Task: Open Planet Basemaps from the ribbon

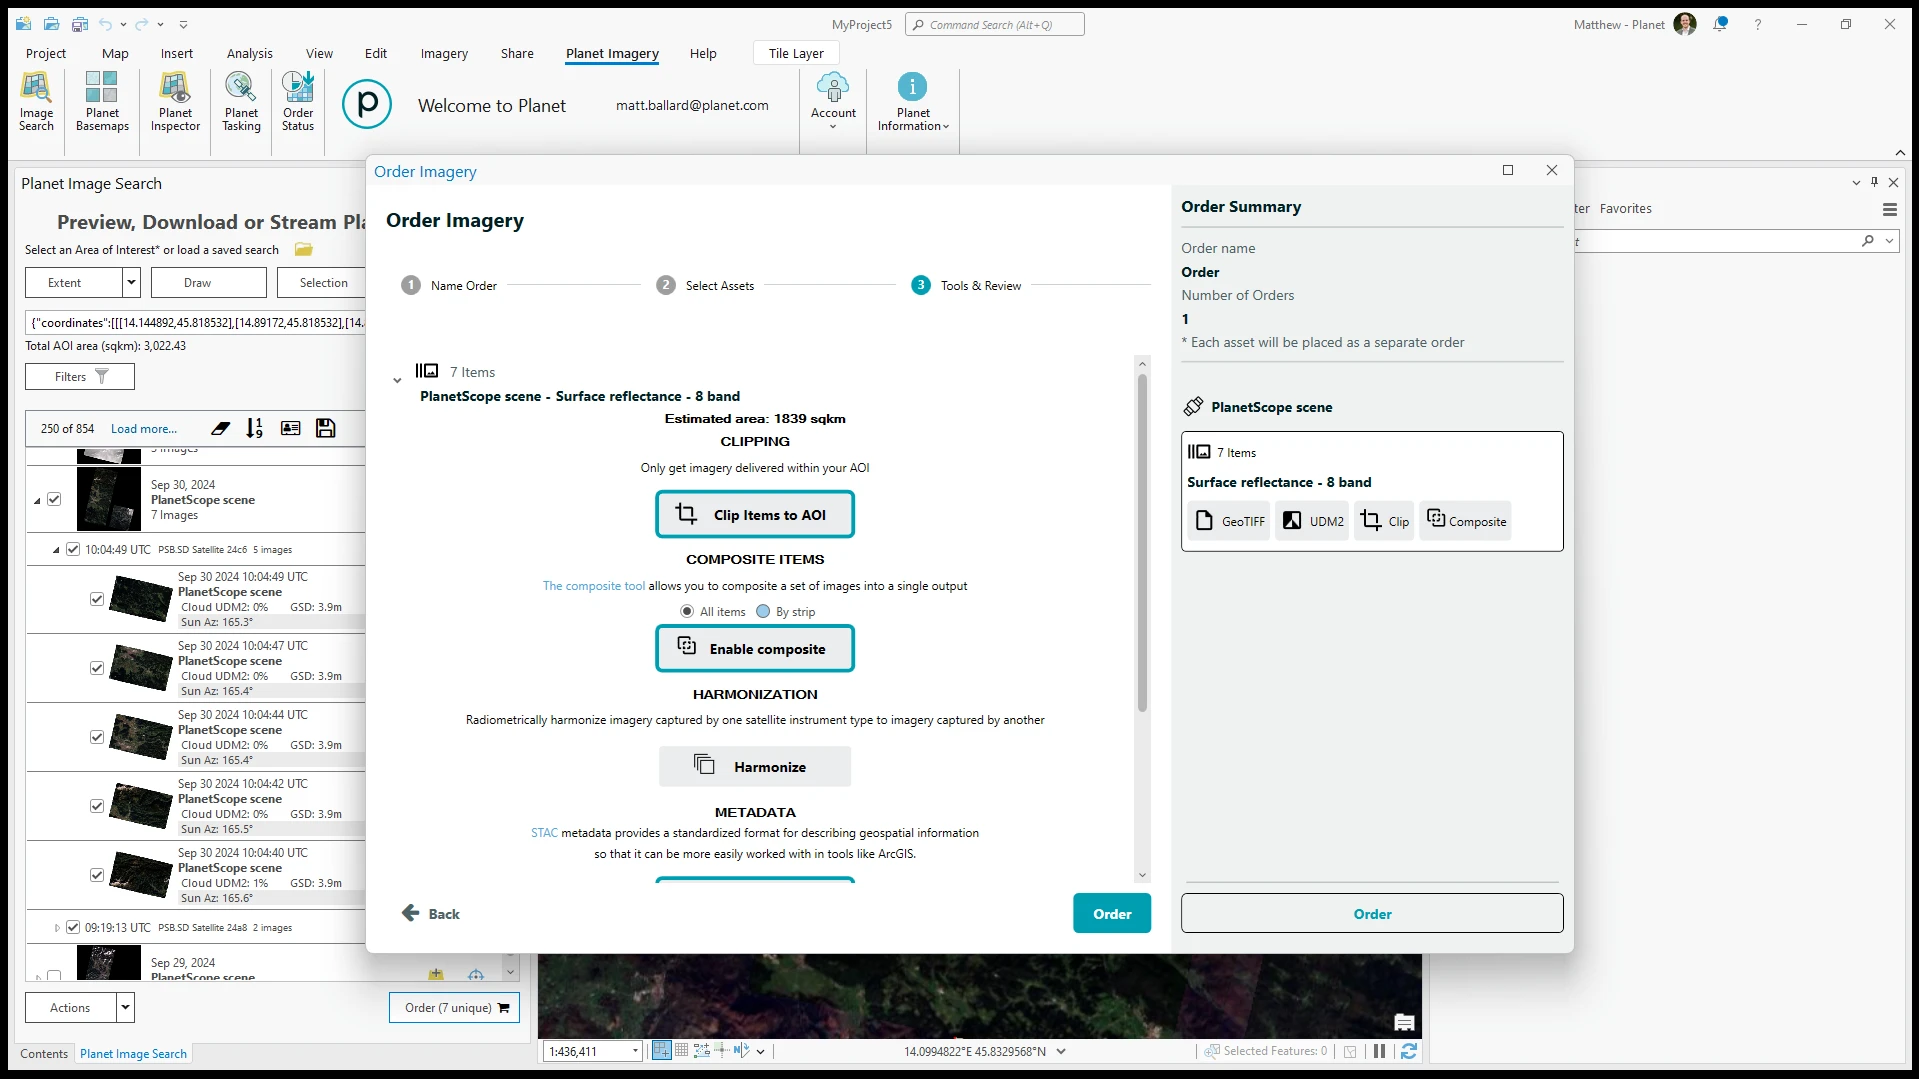Action: point(102,101)
